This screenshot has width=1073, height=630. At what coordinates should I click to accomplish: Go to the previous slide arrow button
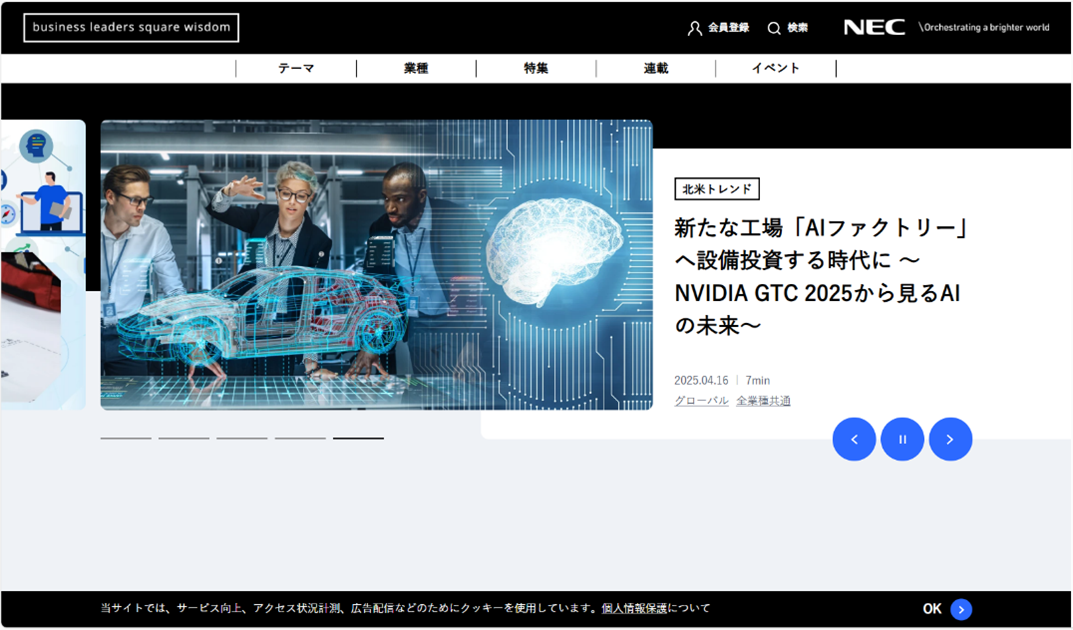tap(854, 439)
